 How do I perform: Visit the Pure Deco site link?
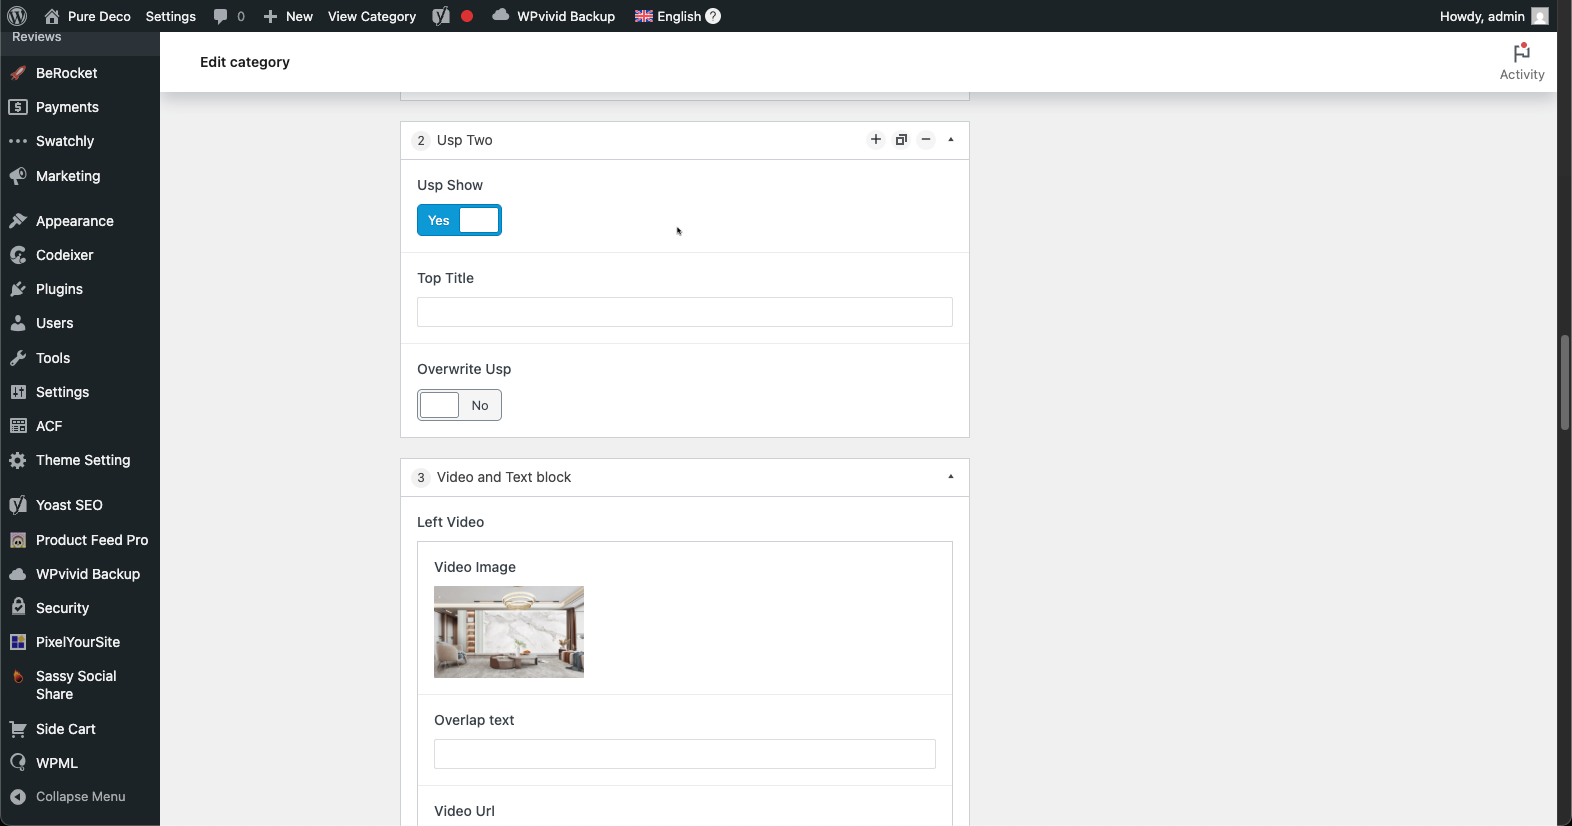click(88, 16)
